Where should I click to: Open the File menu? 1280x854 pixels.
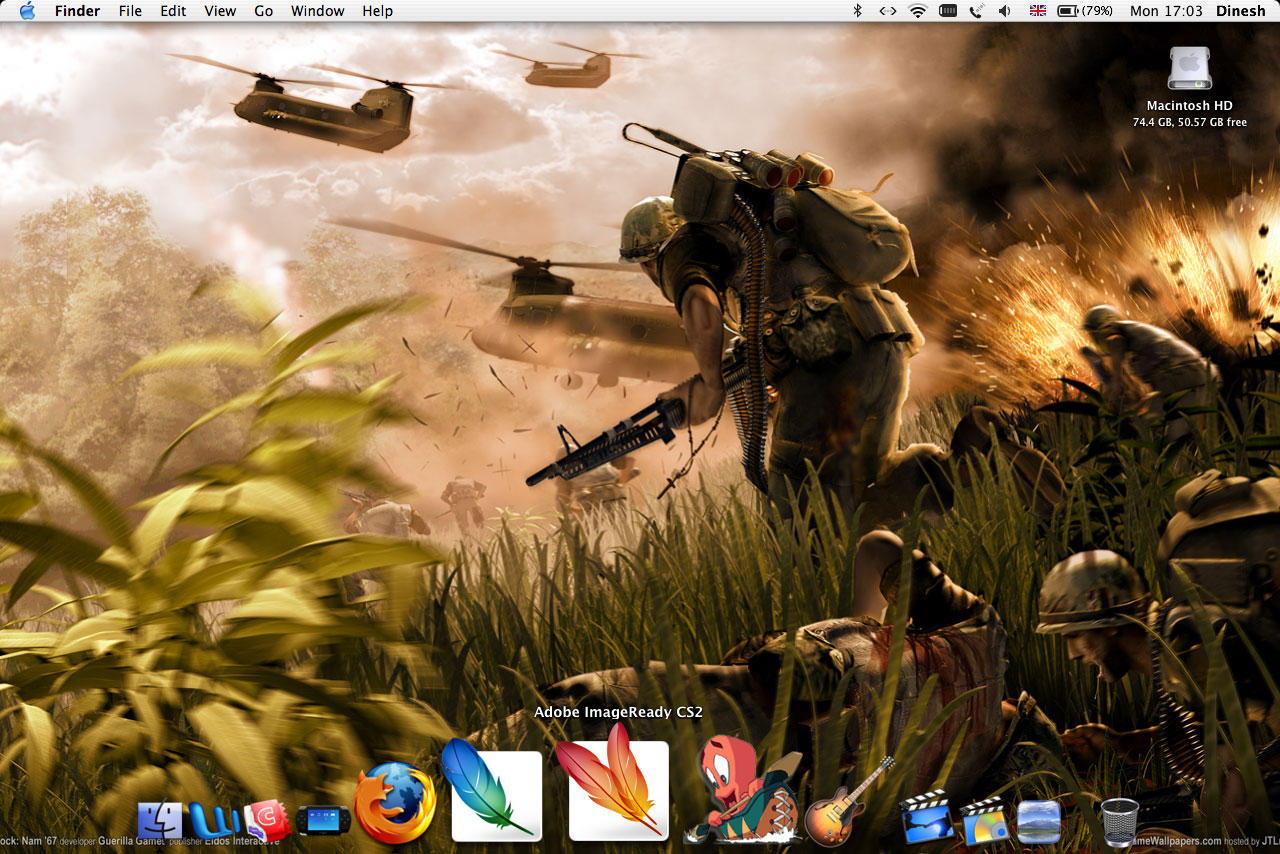pos(130,11)
